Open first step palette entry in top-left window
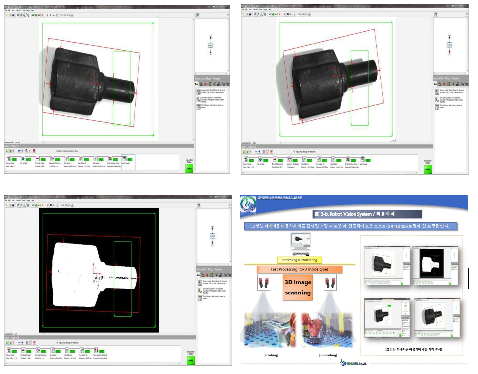 pyautogui.click(x=211, y=91)
